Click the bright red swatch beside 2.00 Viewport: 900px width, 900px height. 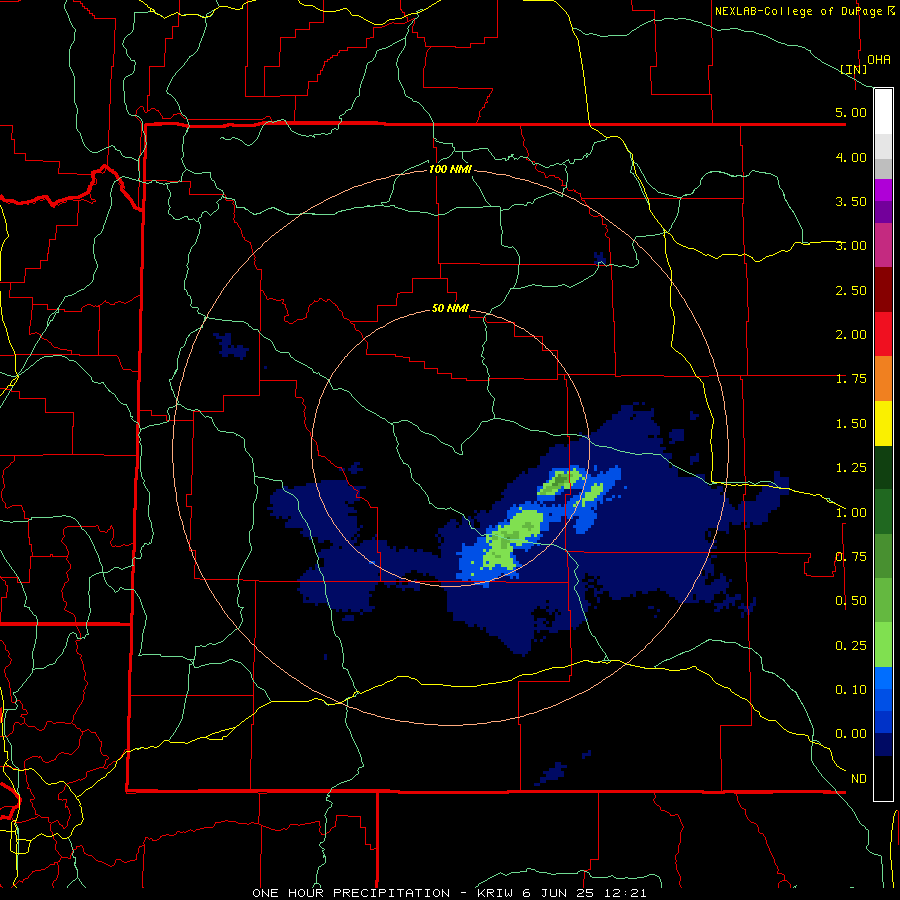click(x=883, y=334)
